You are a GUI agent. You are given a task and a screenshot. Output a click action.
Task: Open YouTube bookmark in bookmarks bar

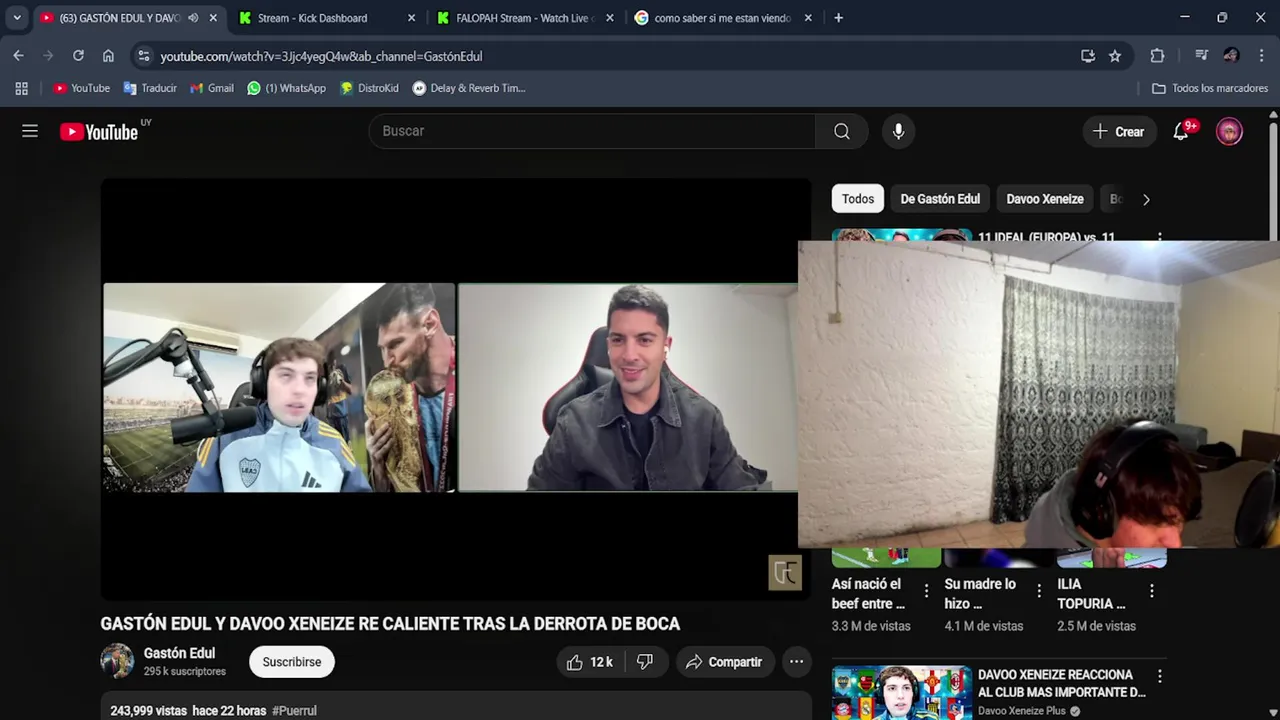(81, 88)
